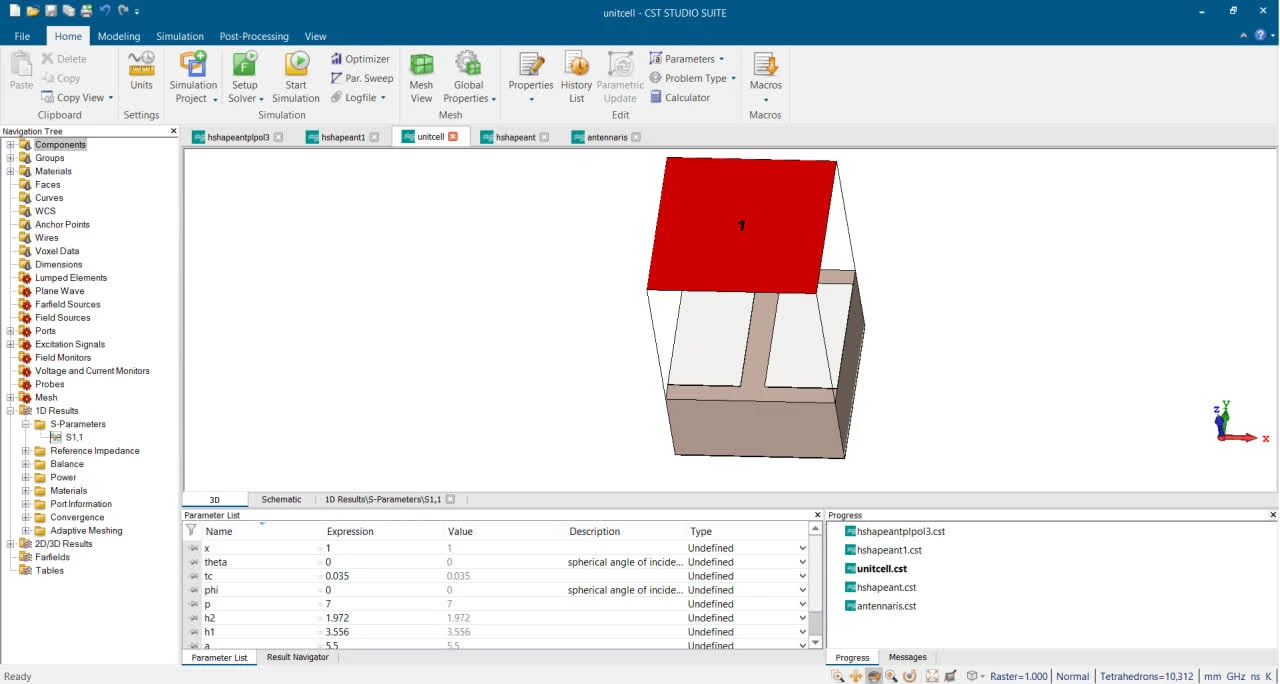Open Type dropdown for theta parameter
Viewport: 1280px width, 684px height.
click(x=801, y=562)
